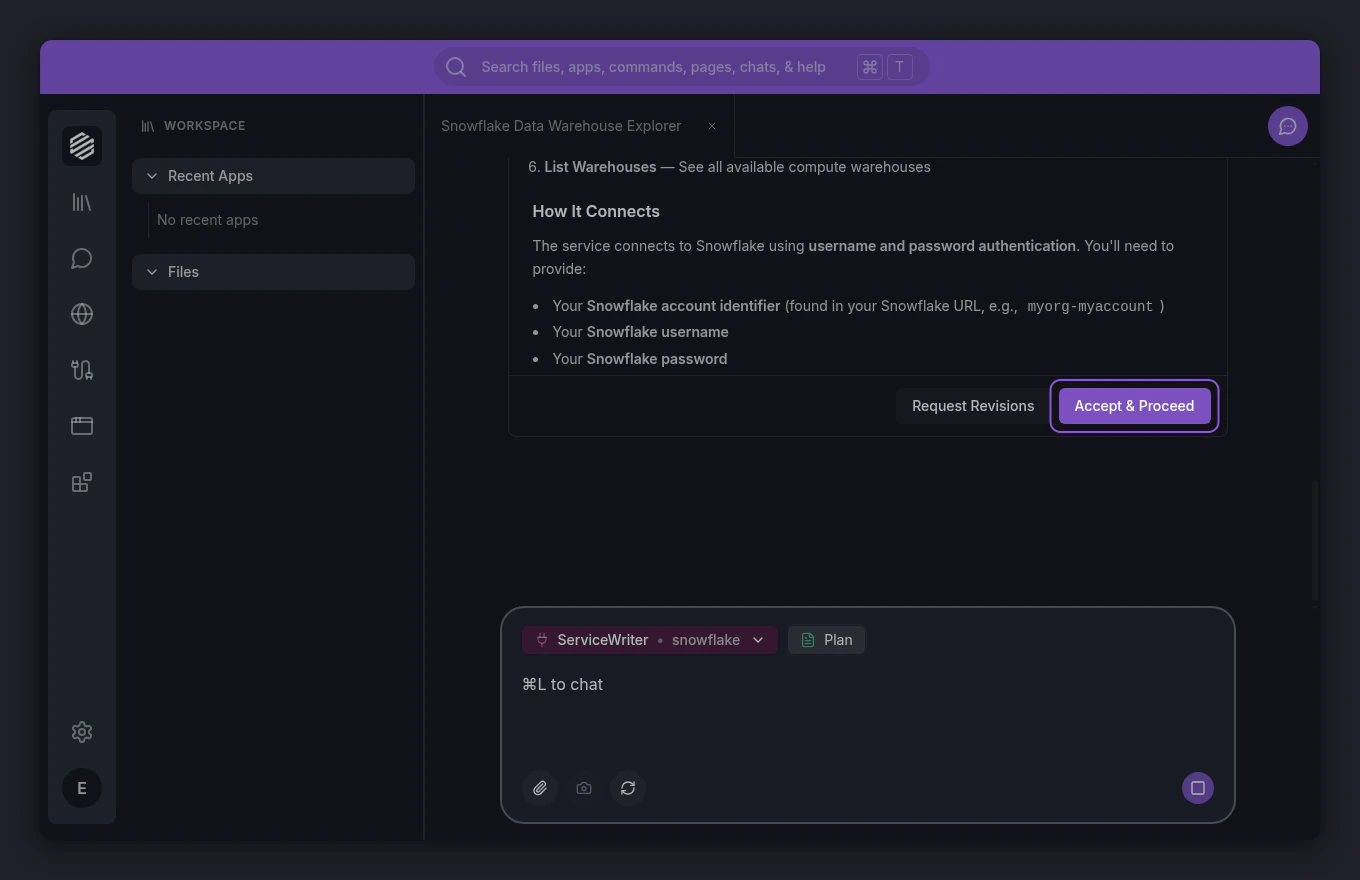
Task: Click the search magnifier icon
Action: (x=456, y=67)
